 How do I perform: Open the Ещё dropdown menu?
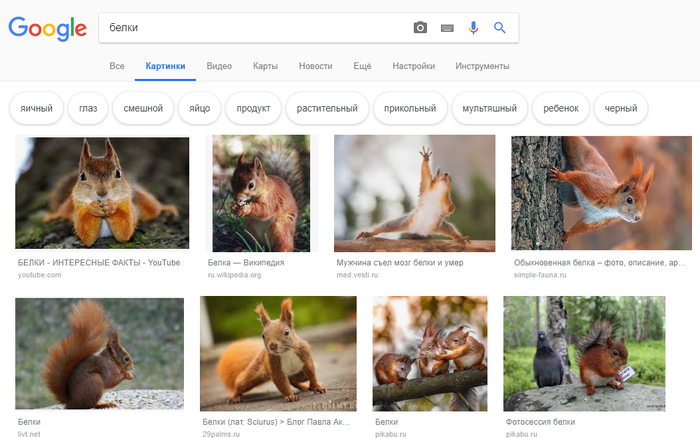point(362,66)
